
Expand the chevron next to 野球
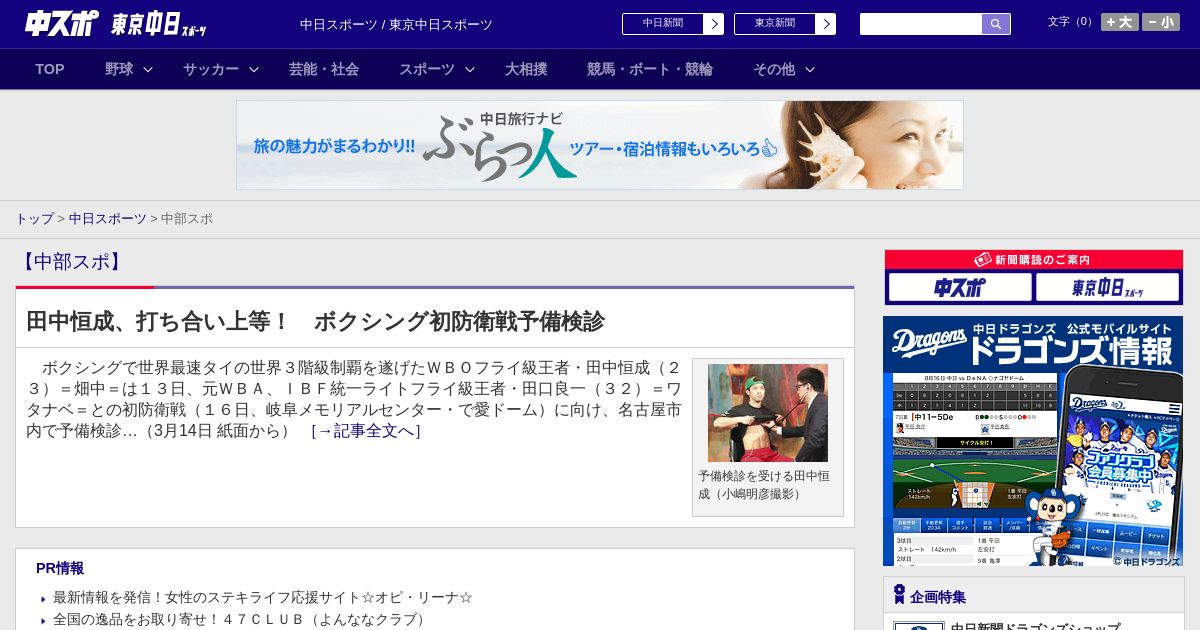pyautogui.click(x=148, y=69)
